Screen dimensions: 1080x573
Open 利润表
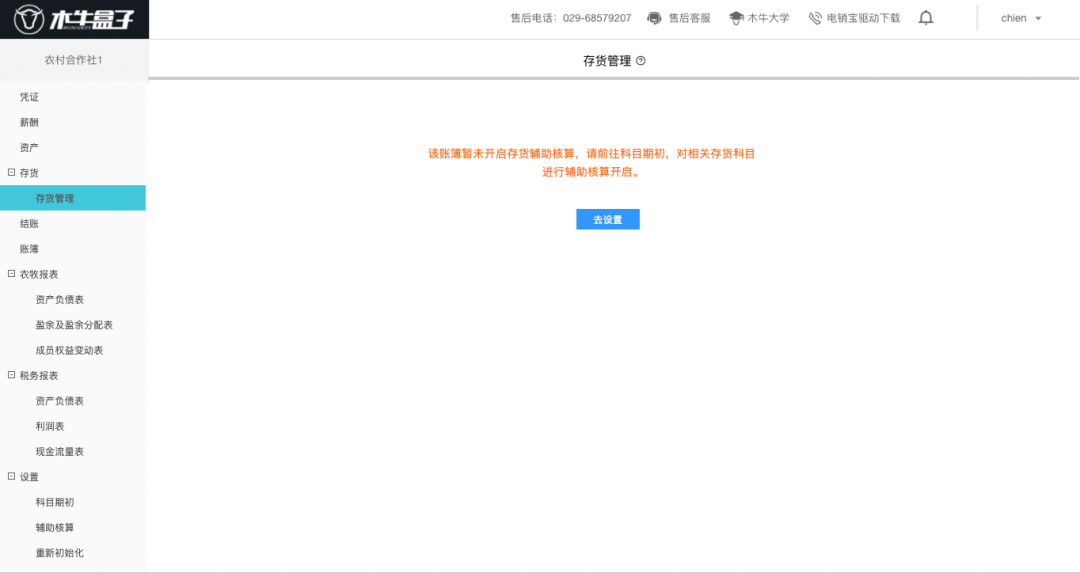50,426
